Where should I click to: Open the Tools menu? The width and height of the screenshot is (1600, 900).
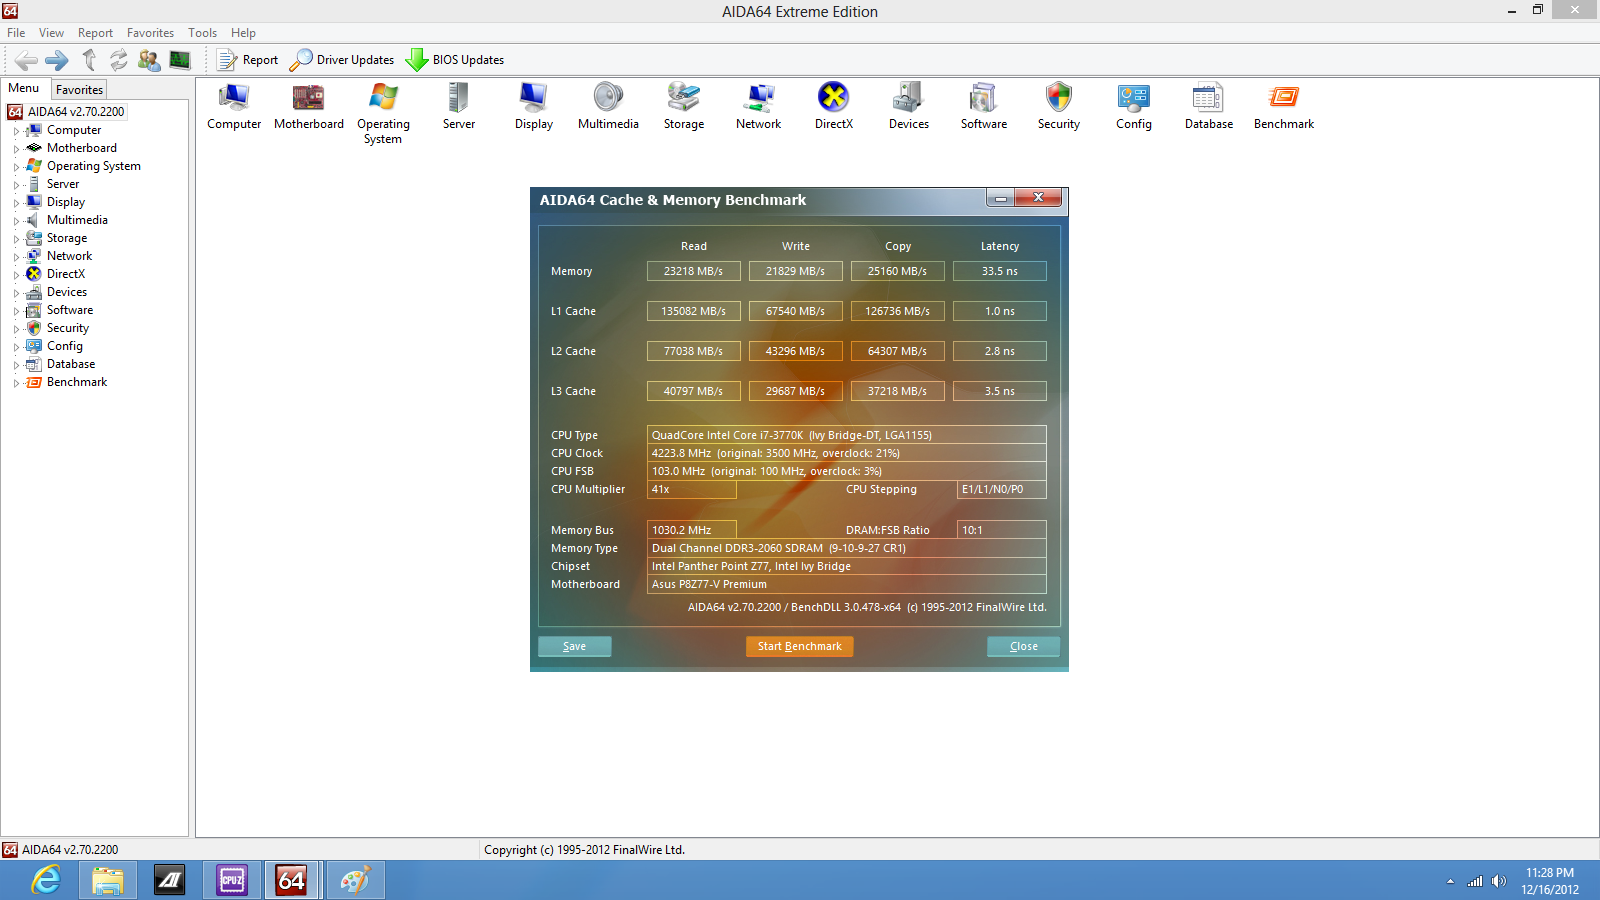(202, 33)
